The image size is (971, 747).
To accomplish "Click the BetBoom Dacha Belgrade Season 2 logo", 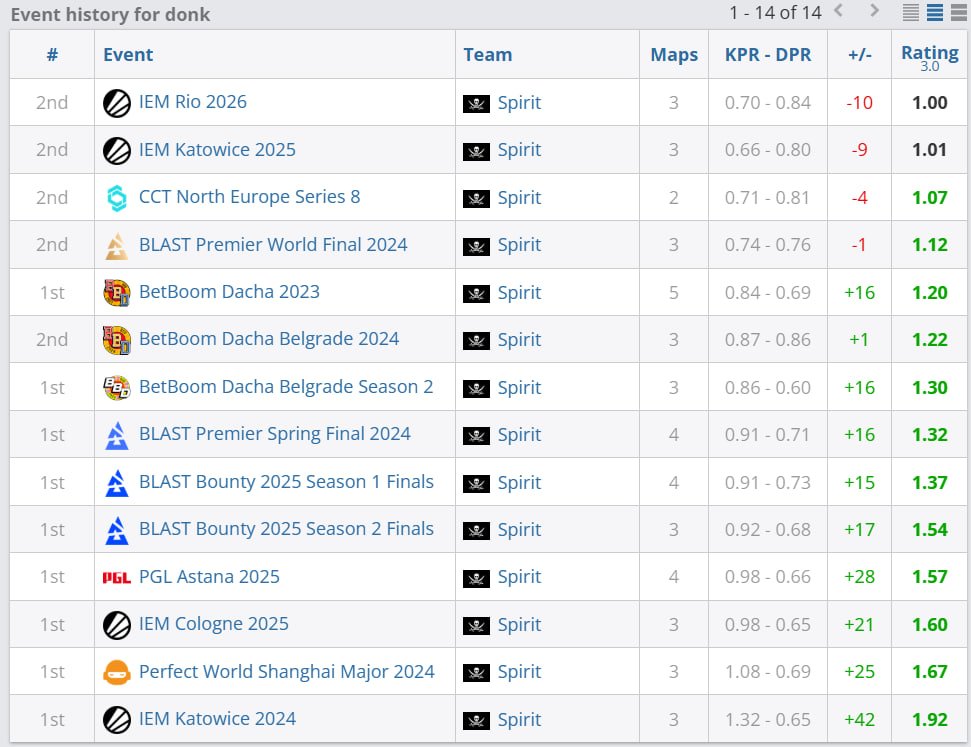I will pos(116,388).
